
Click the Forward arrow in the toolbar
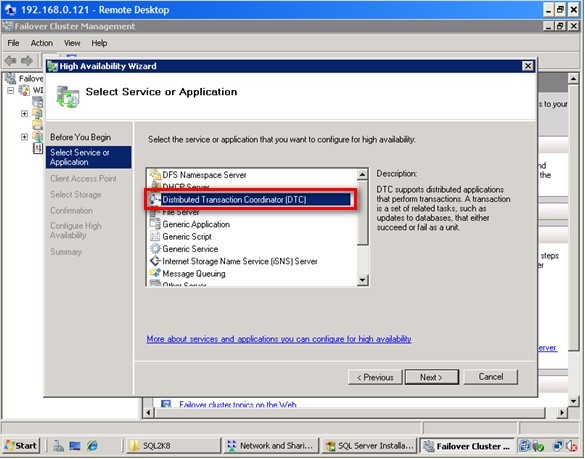coord(27,60)
